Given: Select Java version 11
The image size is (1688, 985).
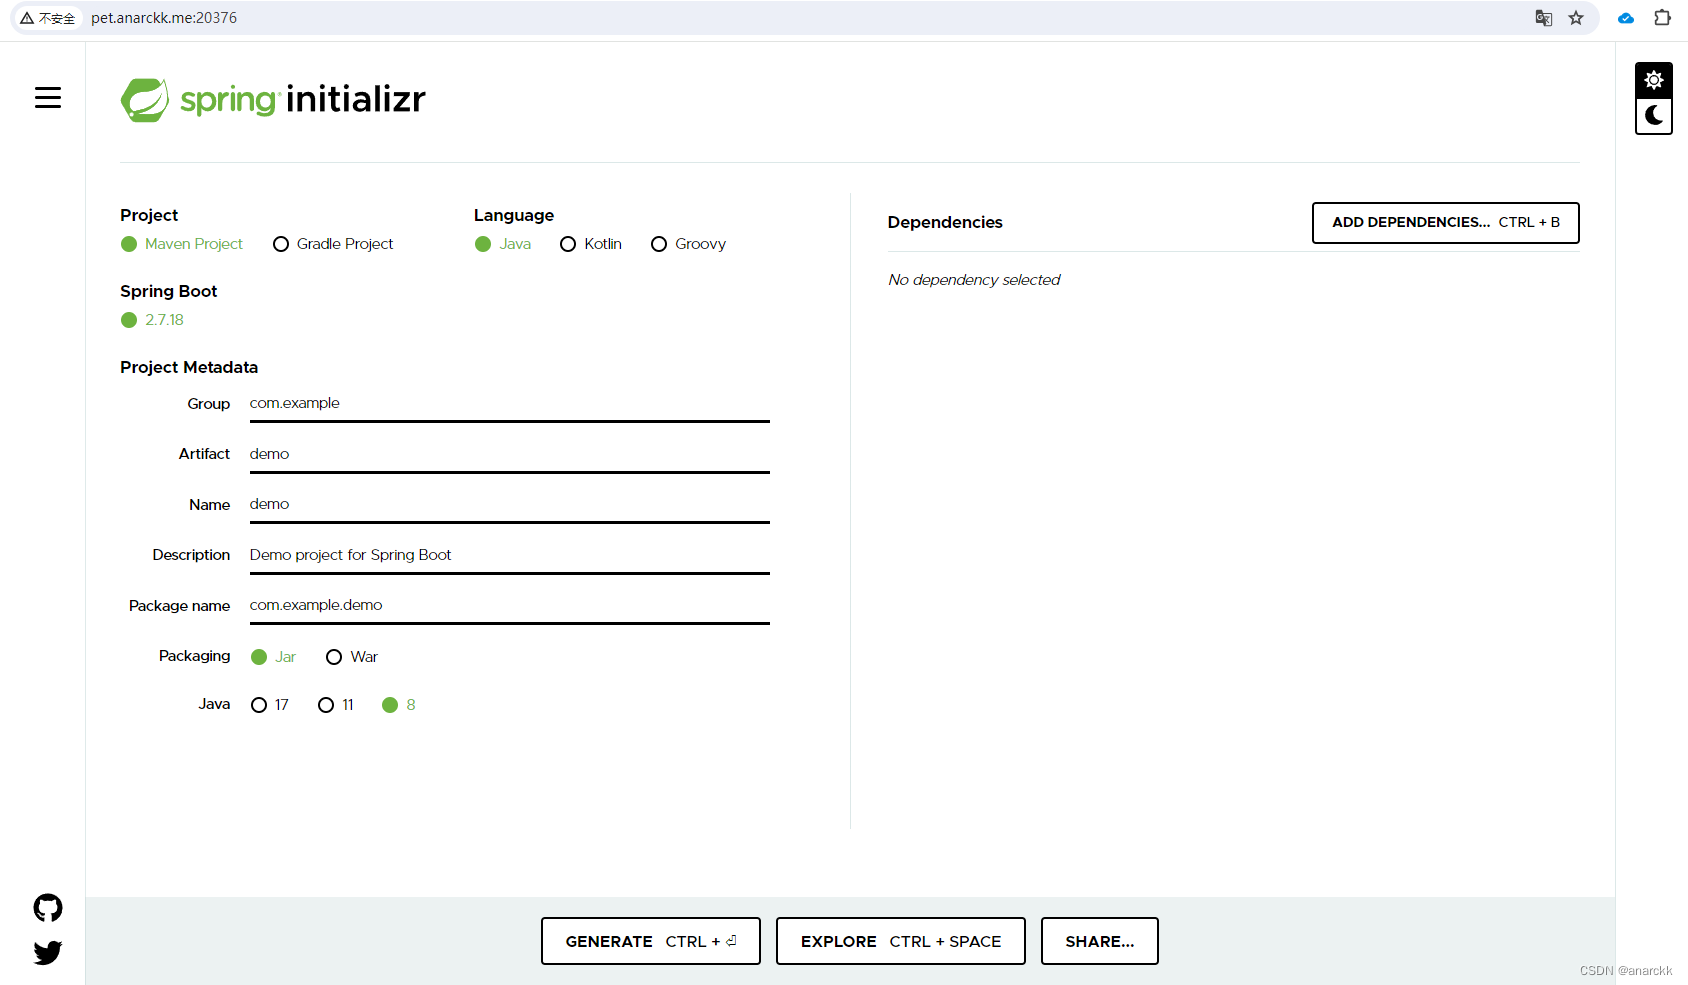Looking at the screenshot, I should (336, 705).
